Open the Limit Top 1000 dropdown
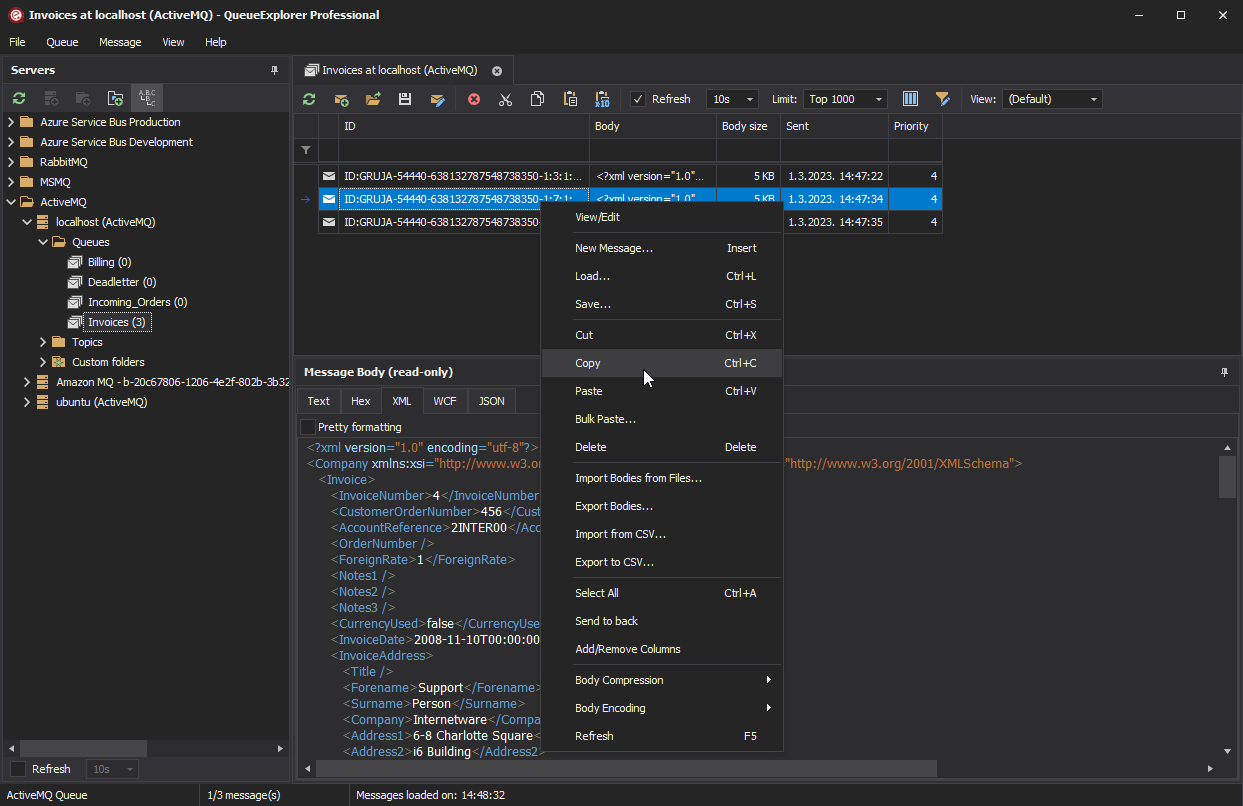 pos(845,99)
